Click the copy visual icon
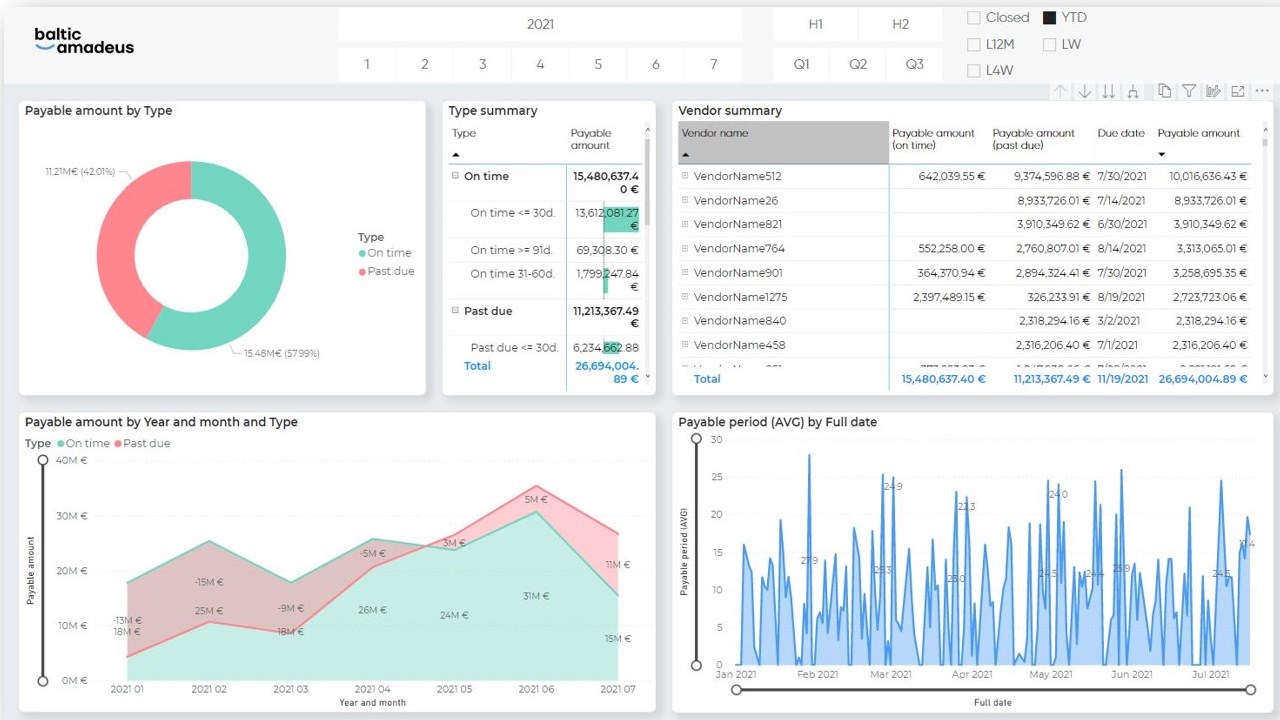Screen dimensions: 1280x720 (x=1165, y=91)
